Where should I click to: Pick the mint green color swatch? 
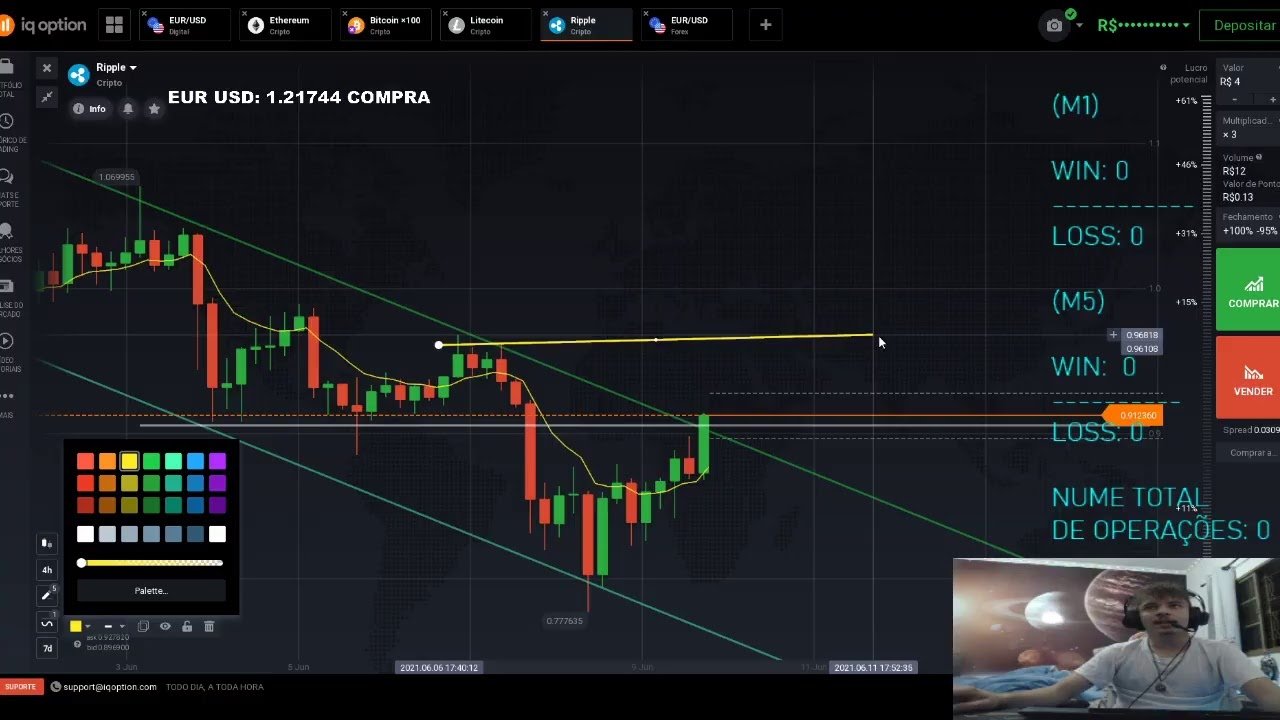[173, 461]
